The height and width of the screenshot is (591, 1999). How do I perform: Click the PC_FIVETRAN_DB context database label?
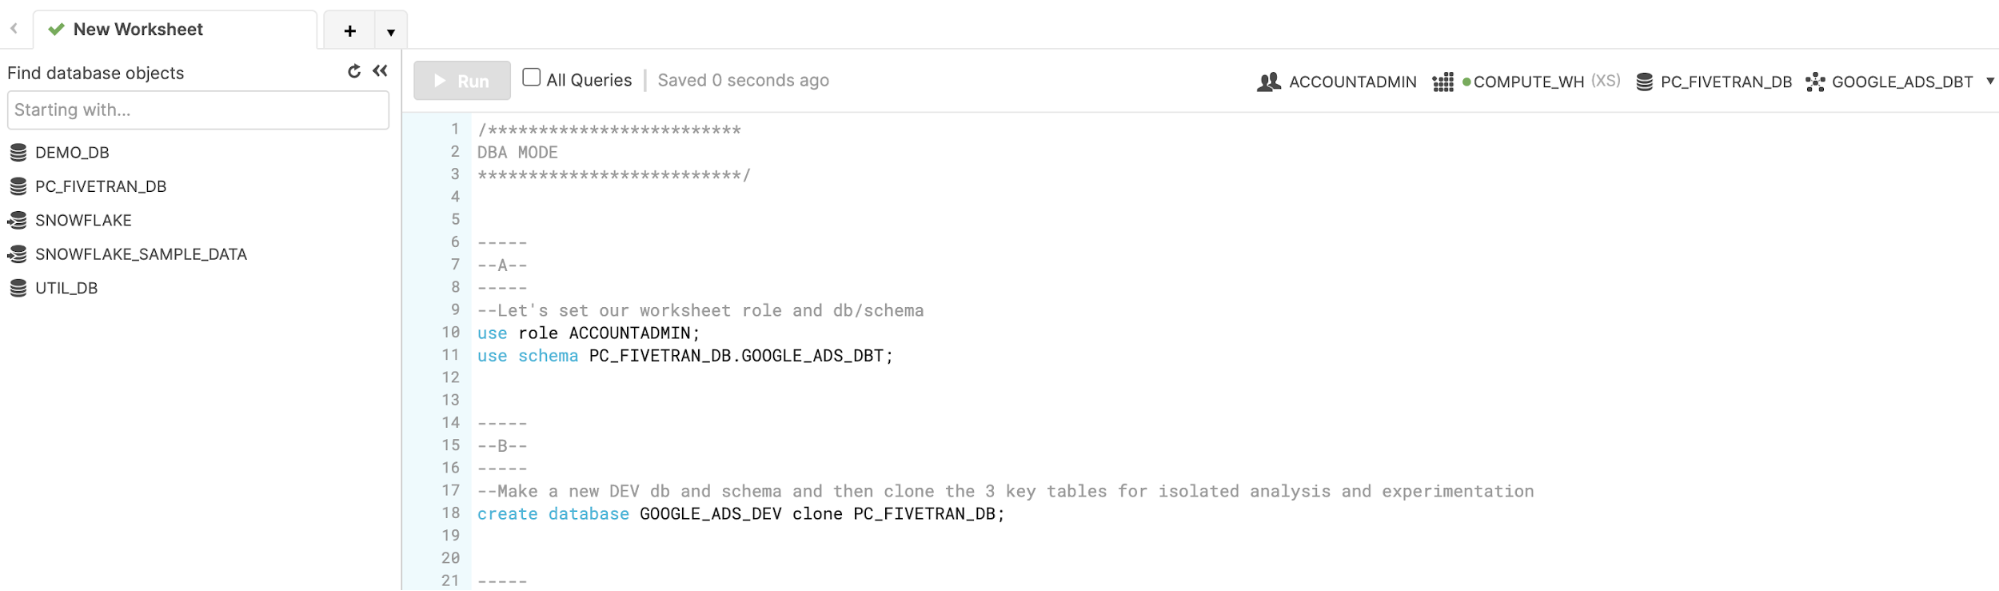[x=1726, y=82]
